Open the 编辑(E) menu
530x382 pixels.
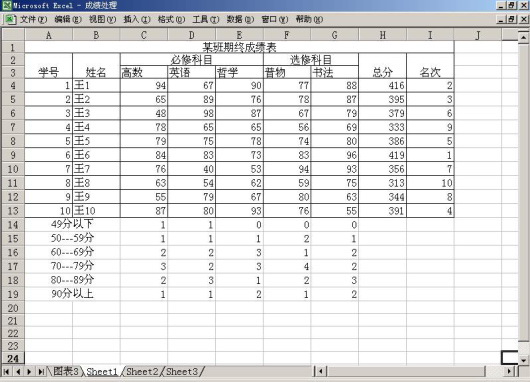point(68,19)
